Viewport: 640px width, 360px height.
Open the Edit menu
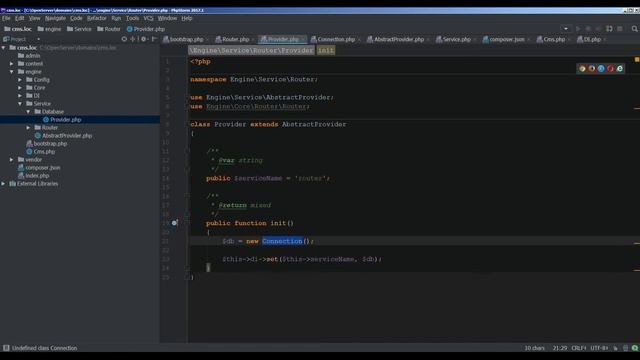(20, 18)
